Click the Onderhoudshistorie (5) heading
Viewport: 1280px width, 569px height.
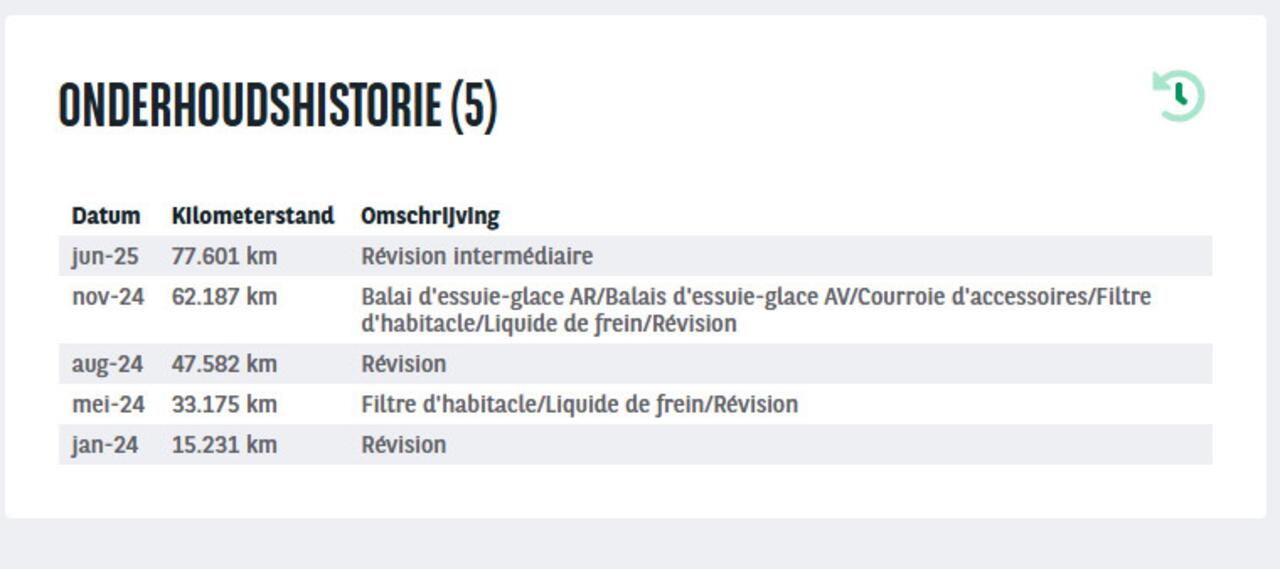[278, 104]
